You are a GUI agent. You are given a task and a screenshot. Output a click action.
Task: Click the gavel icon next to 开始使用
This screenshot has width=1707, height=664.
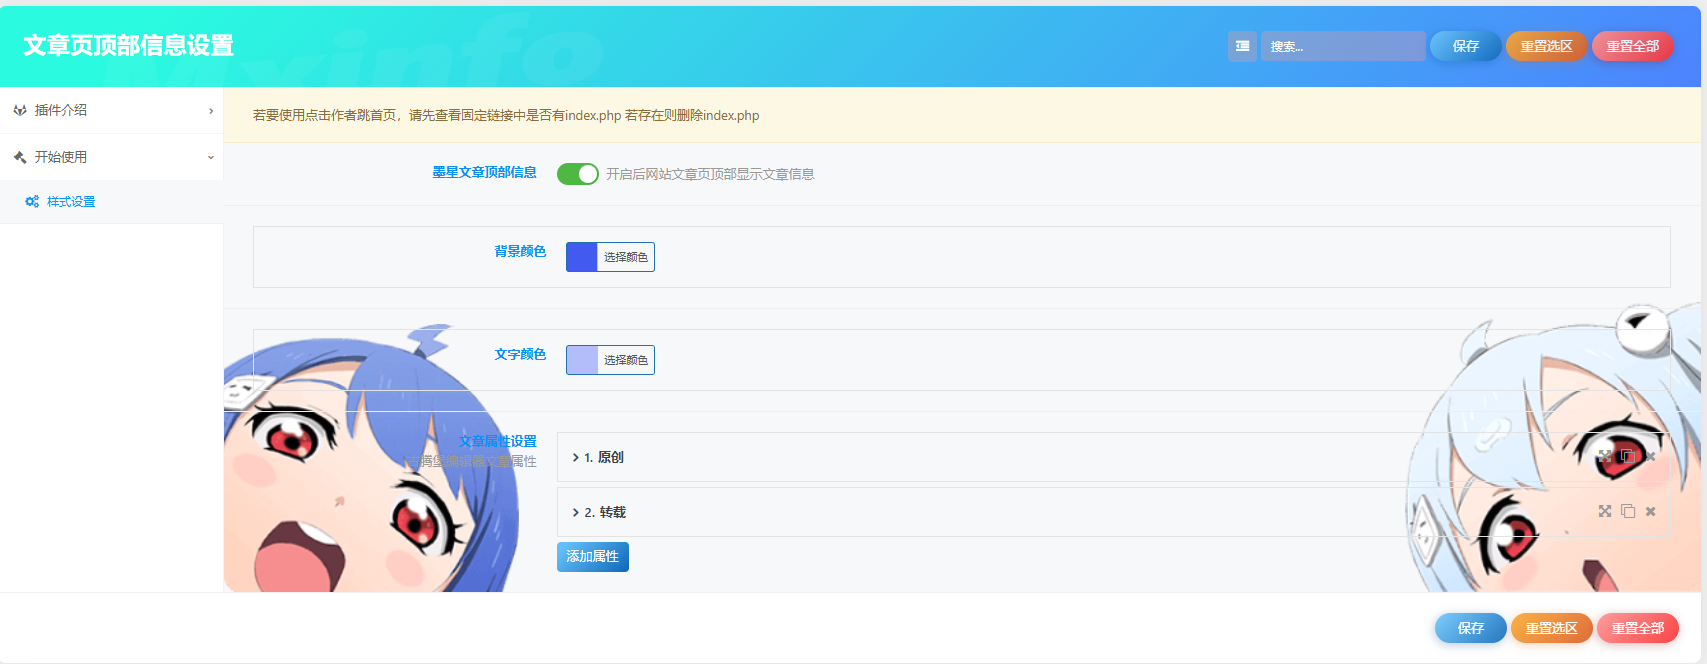pos(20,157)
